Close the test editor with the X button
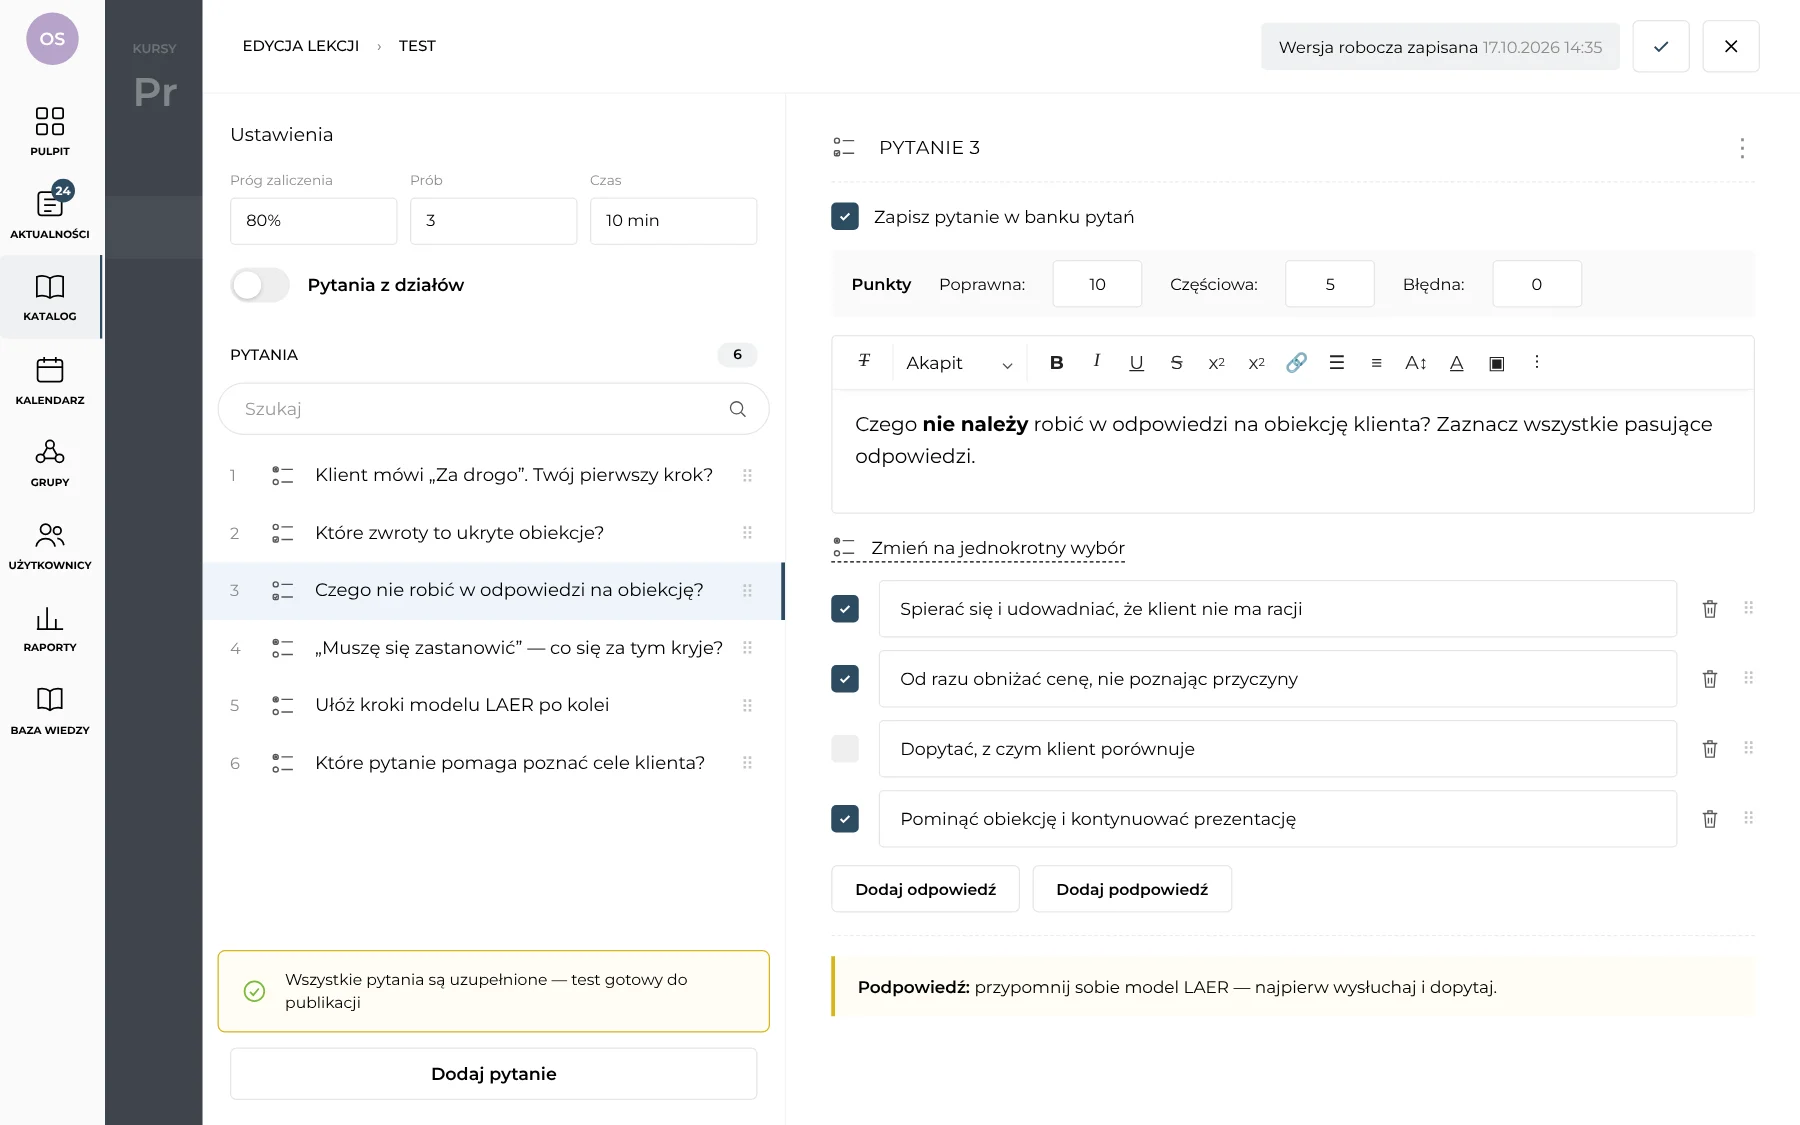Image resolution: width=1800 pixels, height=1125 pixels. (x=1731, y=46)
